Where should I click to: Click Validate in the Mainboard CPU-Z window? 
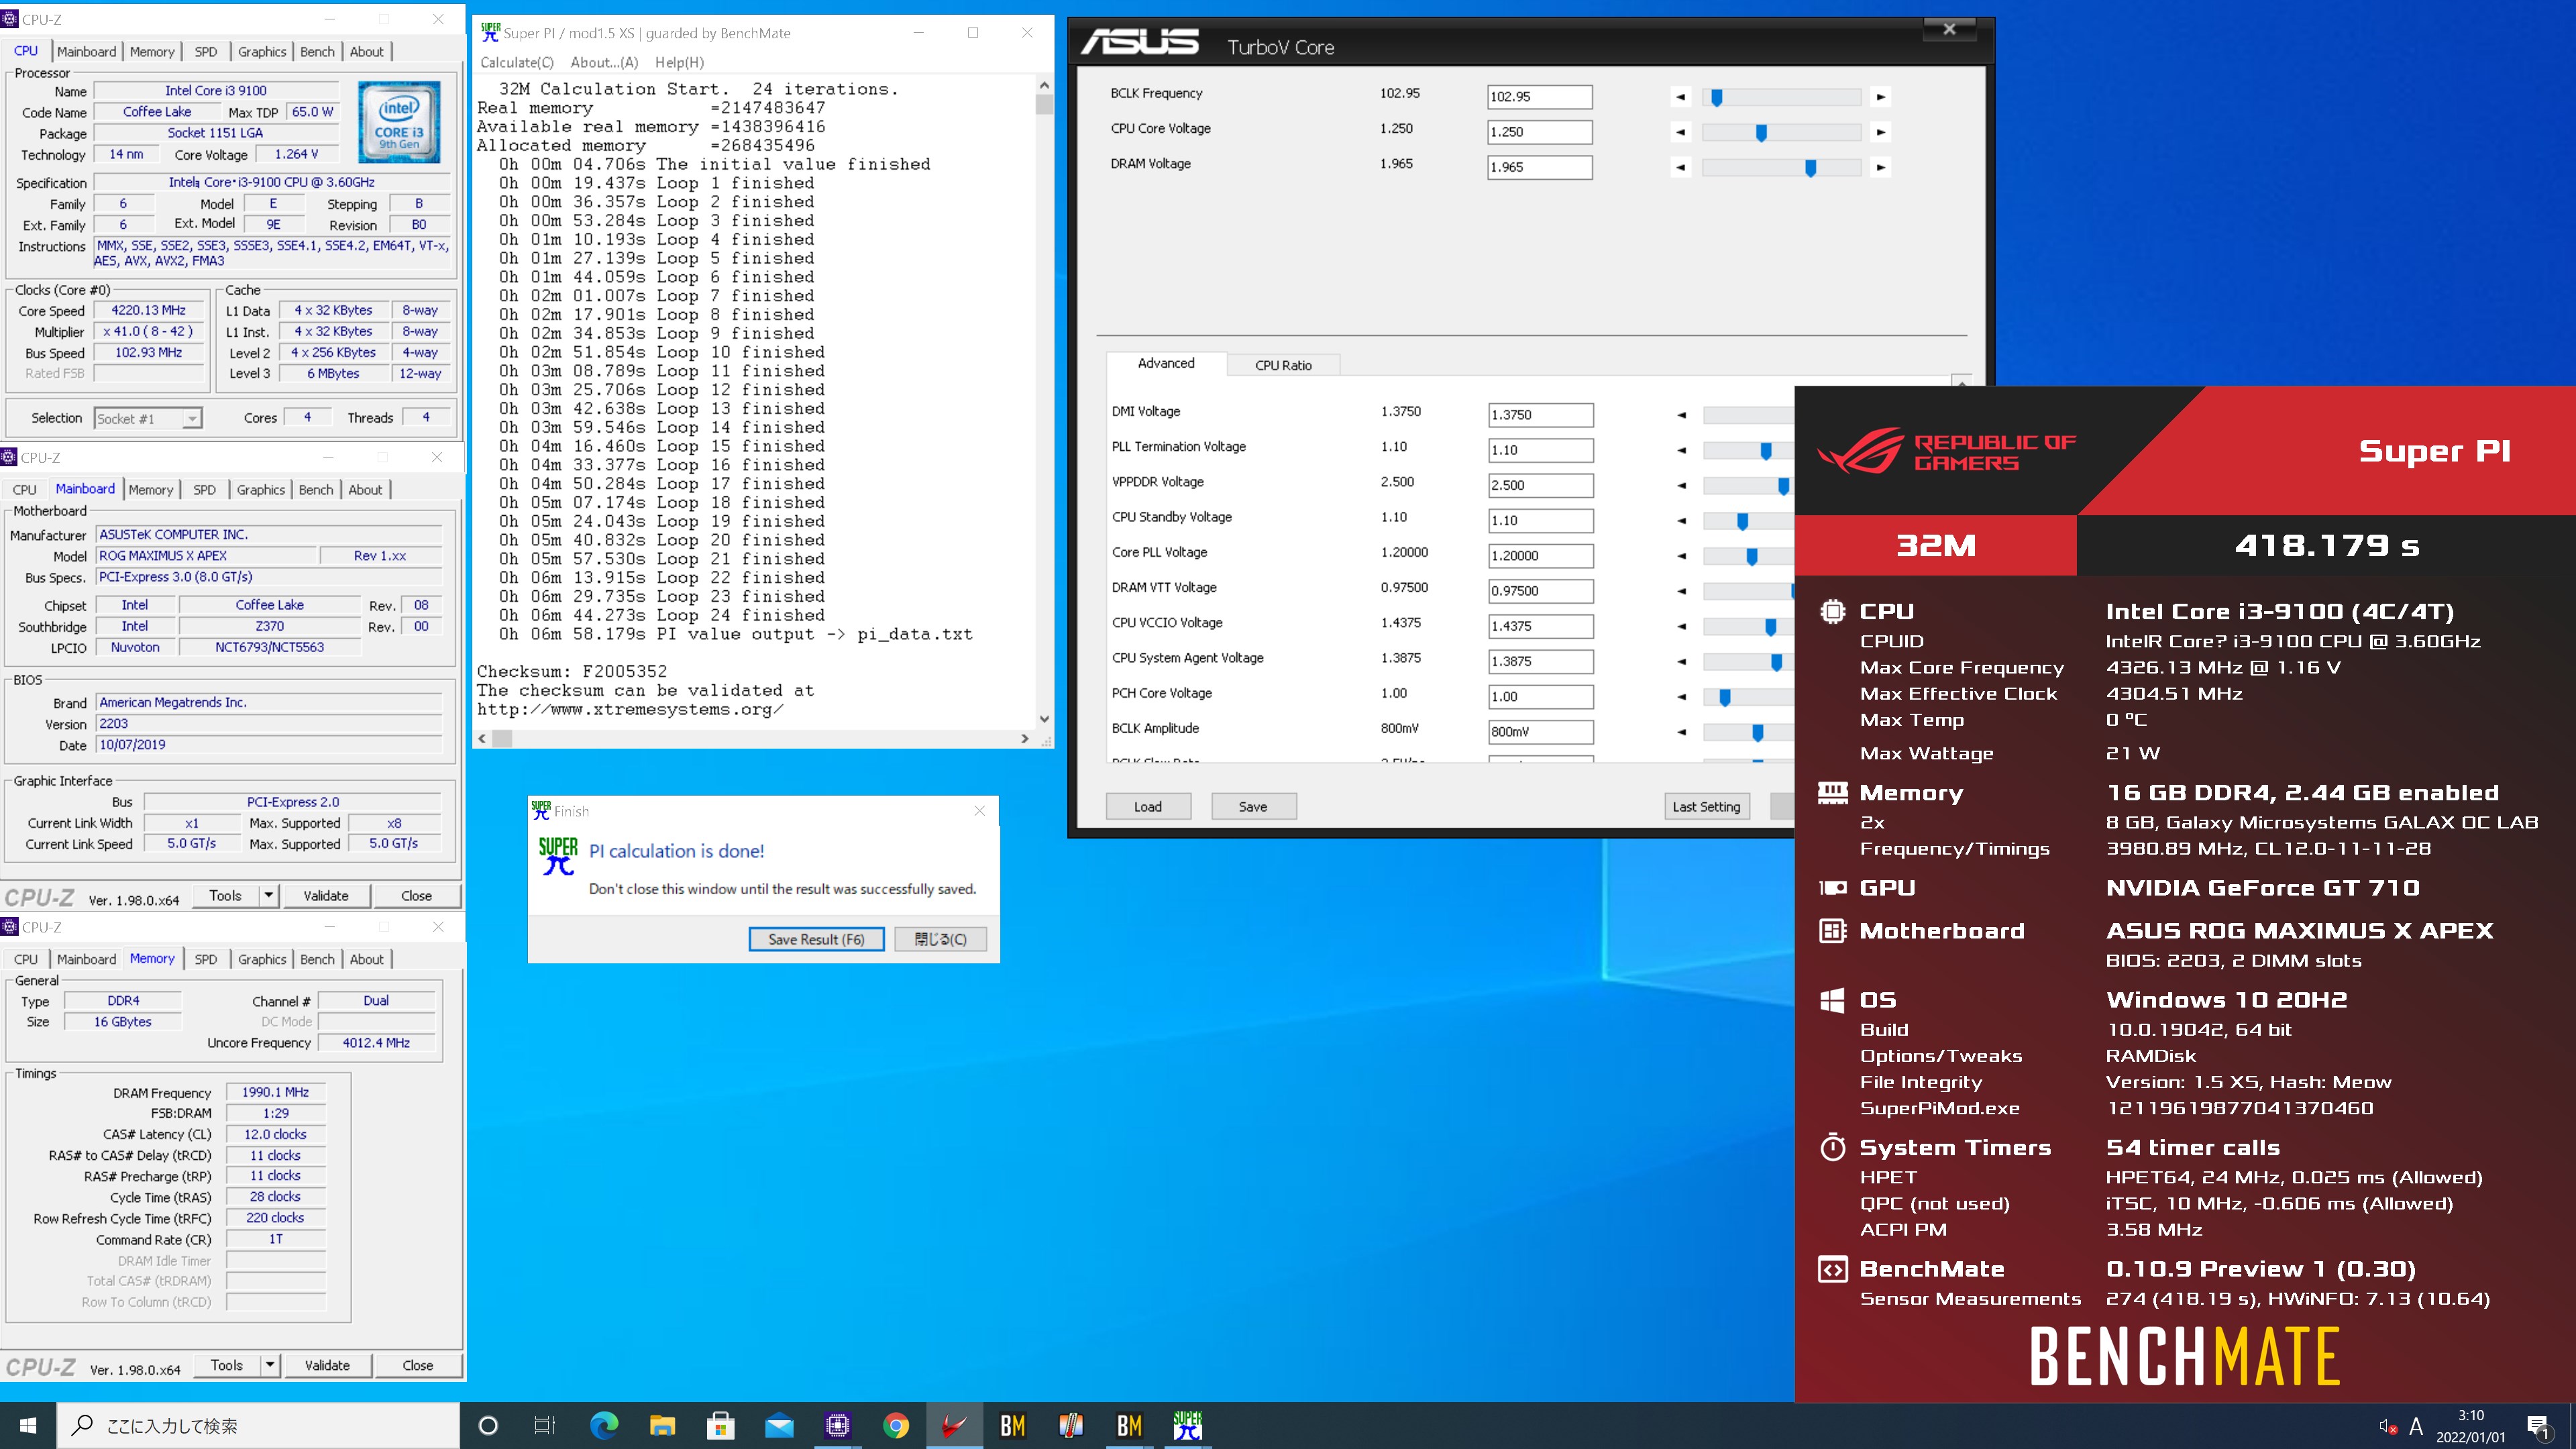[x=326, y=895]
